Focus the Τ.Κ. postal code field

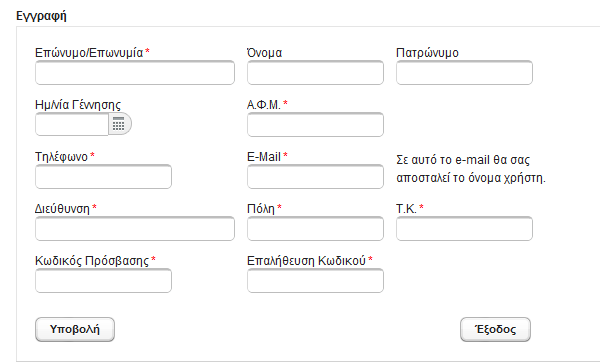tap(464, 228)
